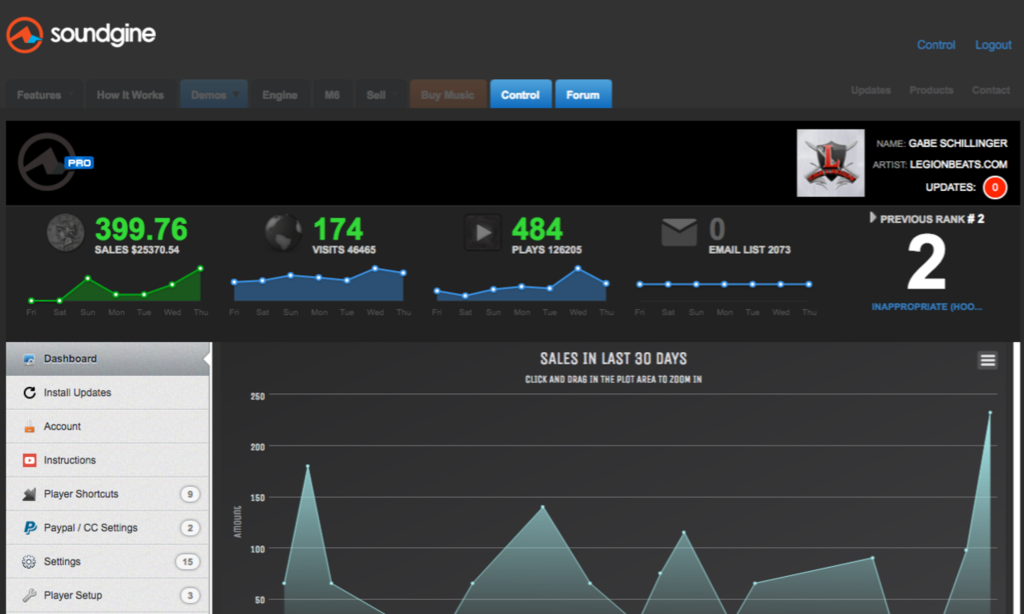This screenshot has width=1024, height=614.
Task: Click the 399.76 sales figure
Action: coord(141,229)
